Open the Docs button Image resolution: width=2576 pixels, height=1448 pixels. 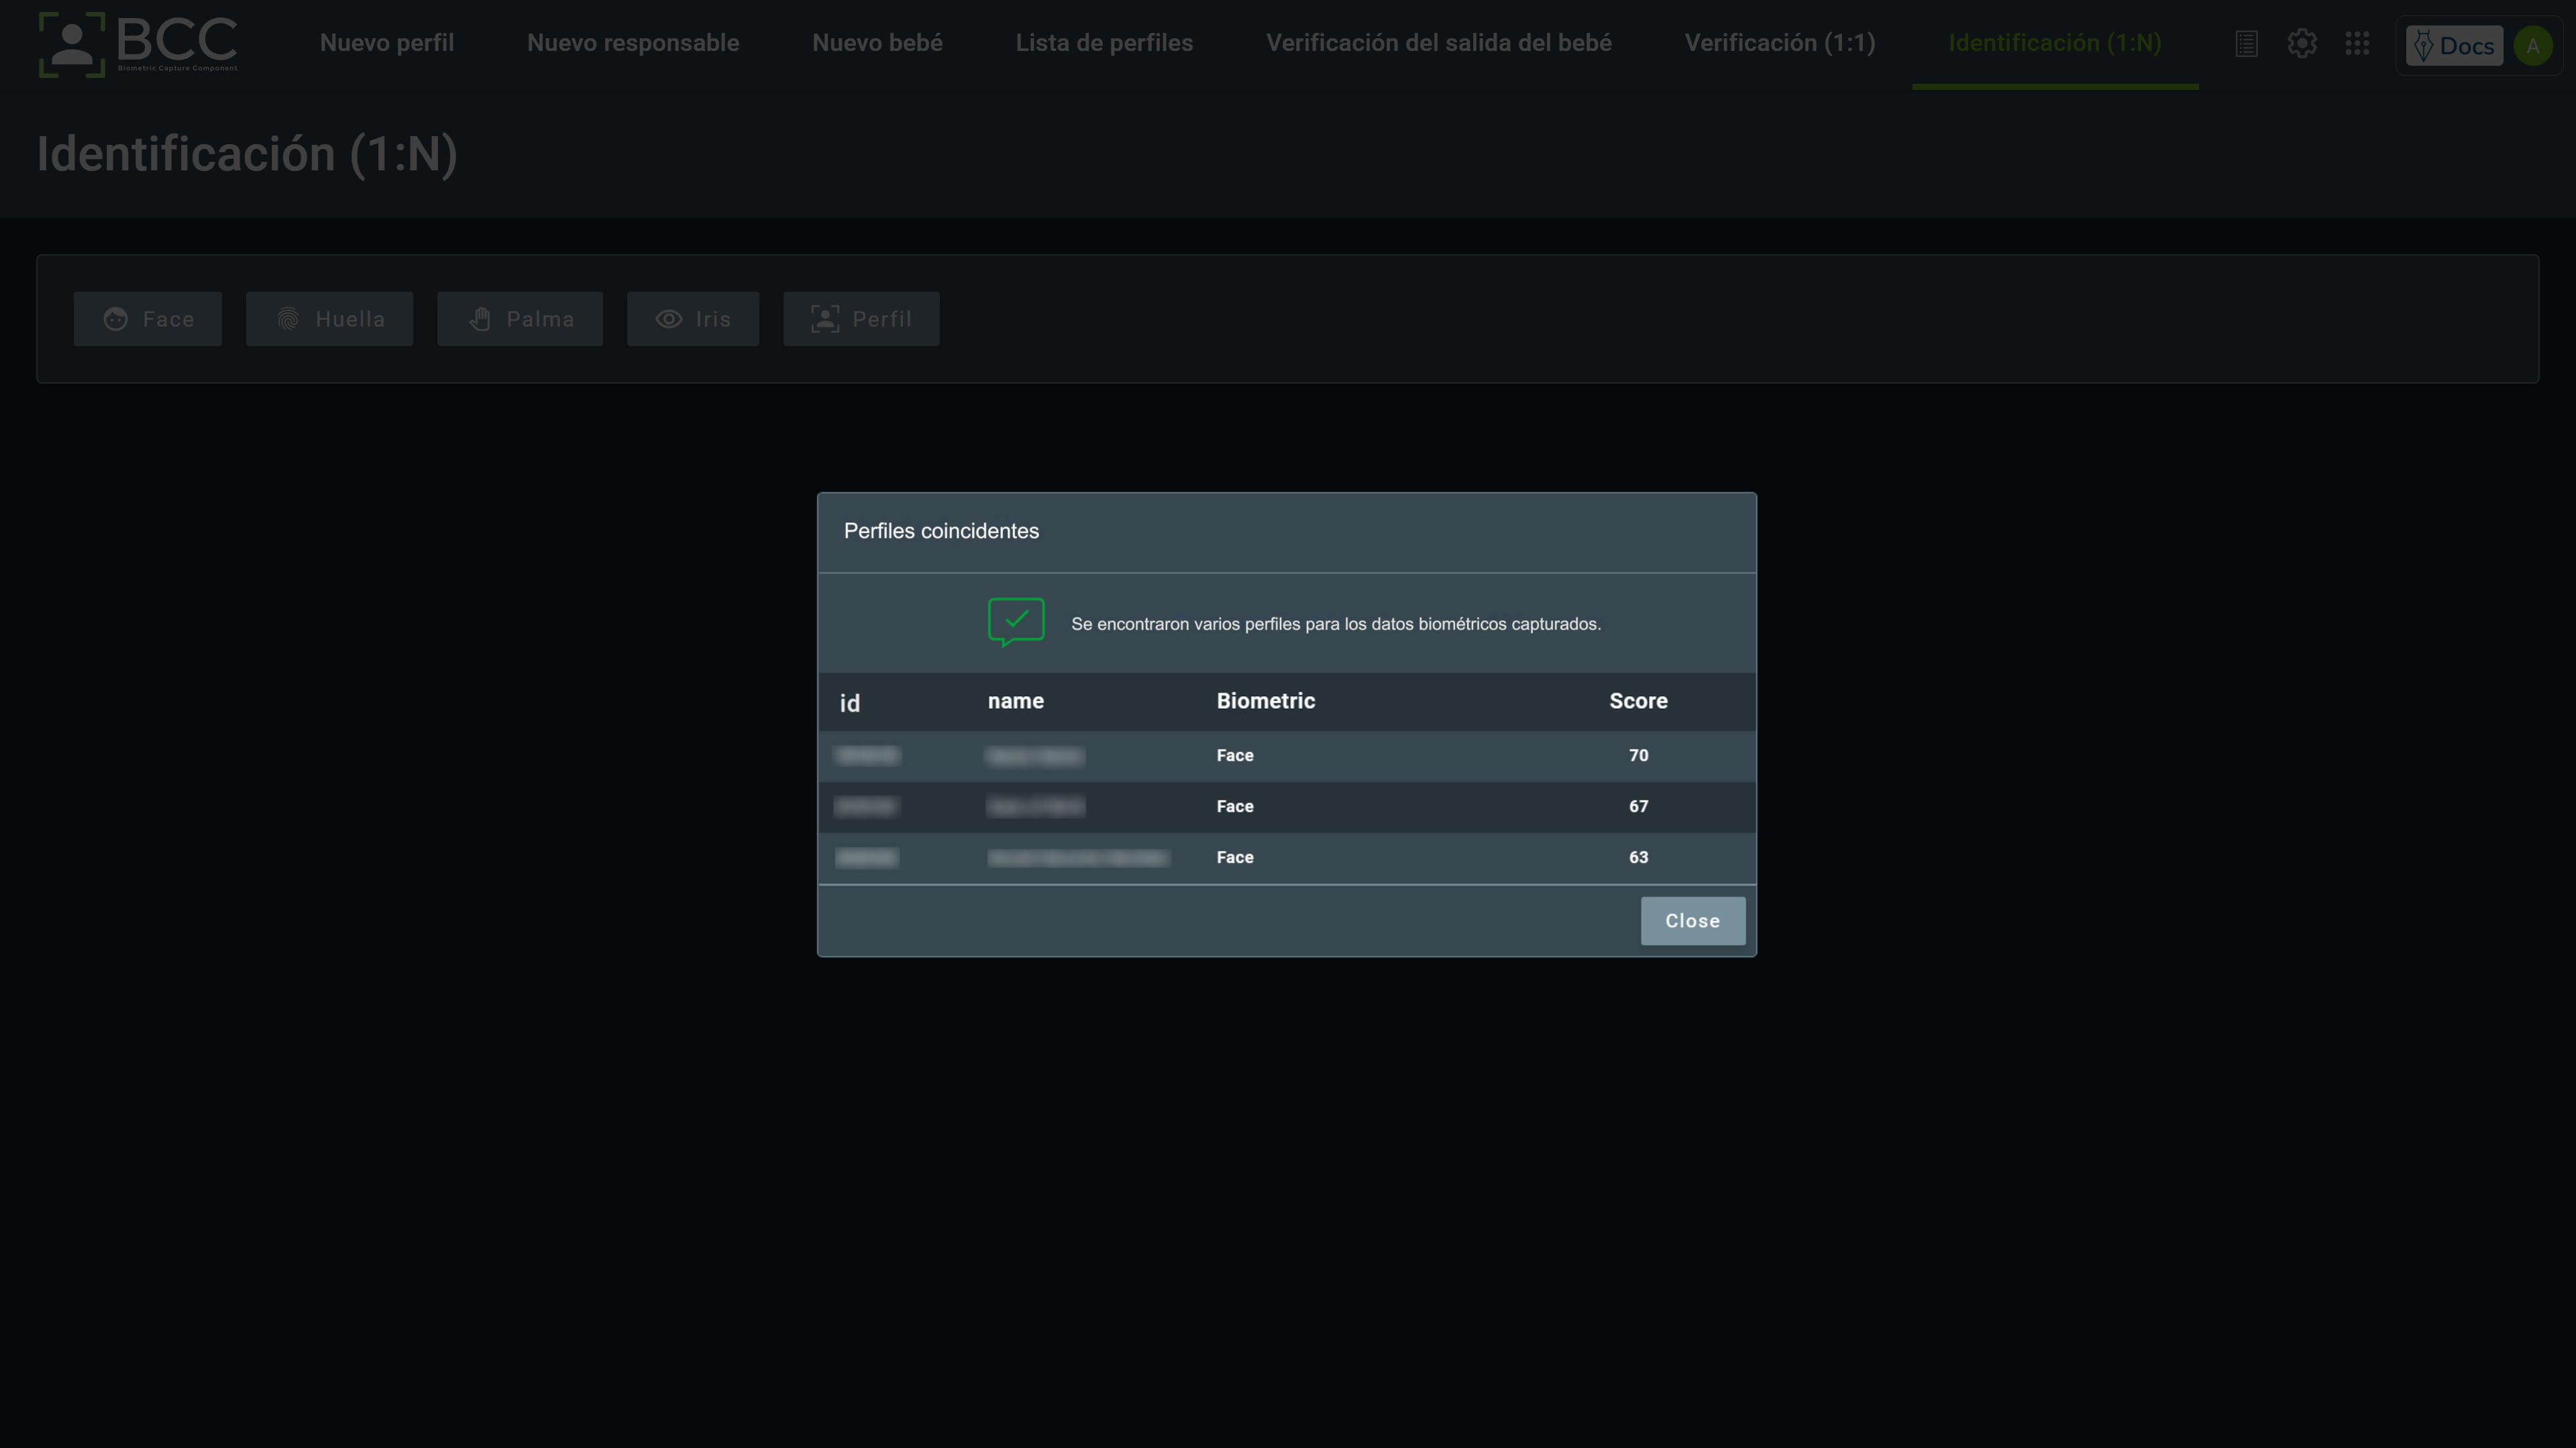point(2454,46)
